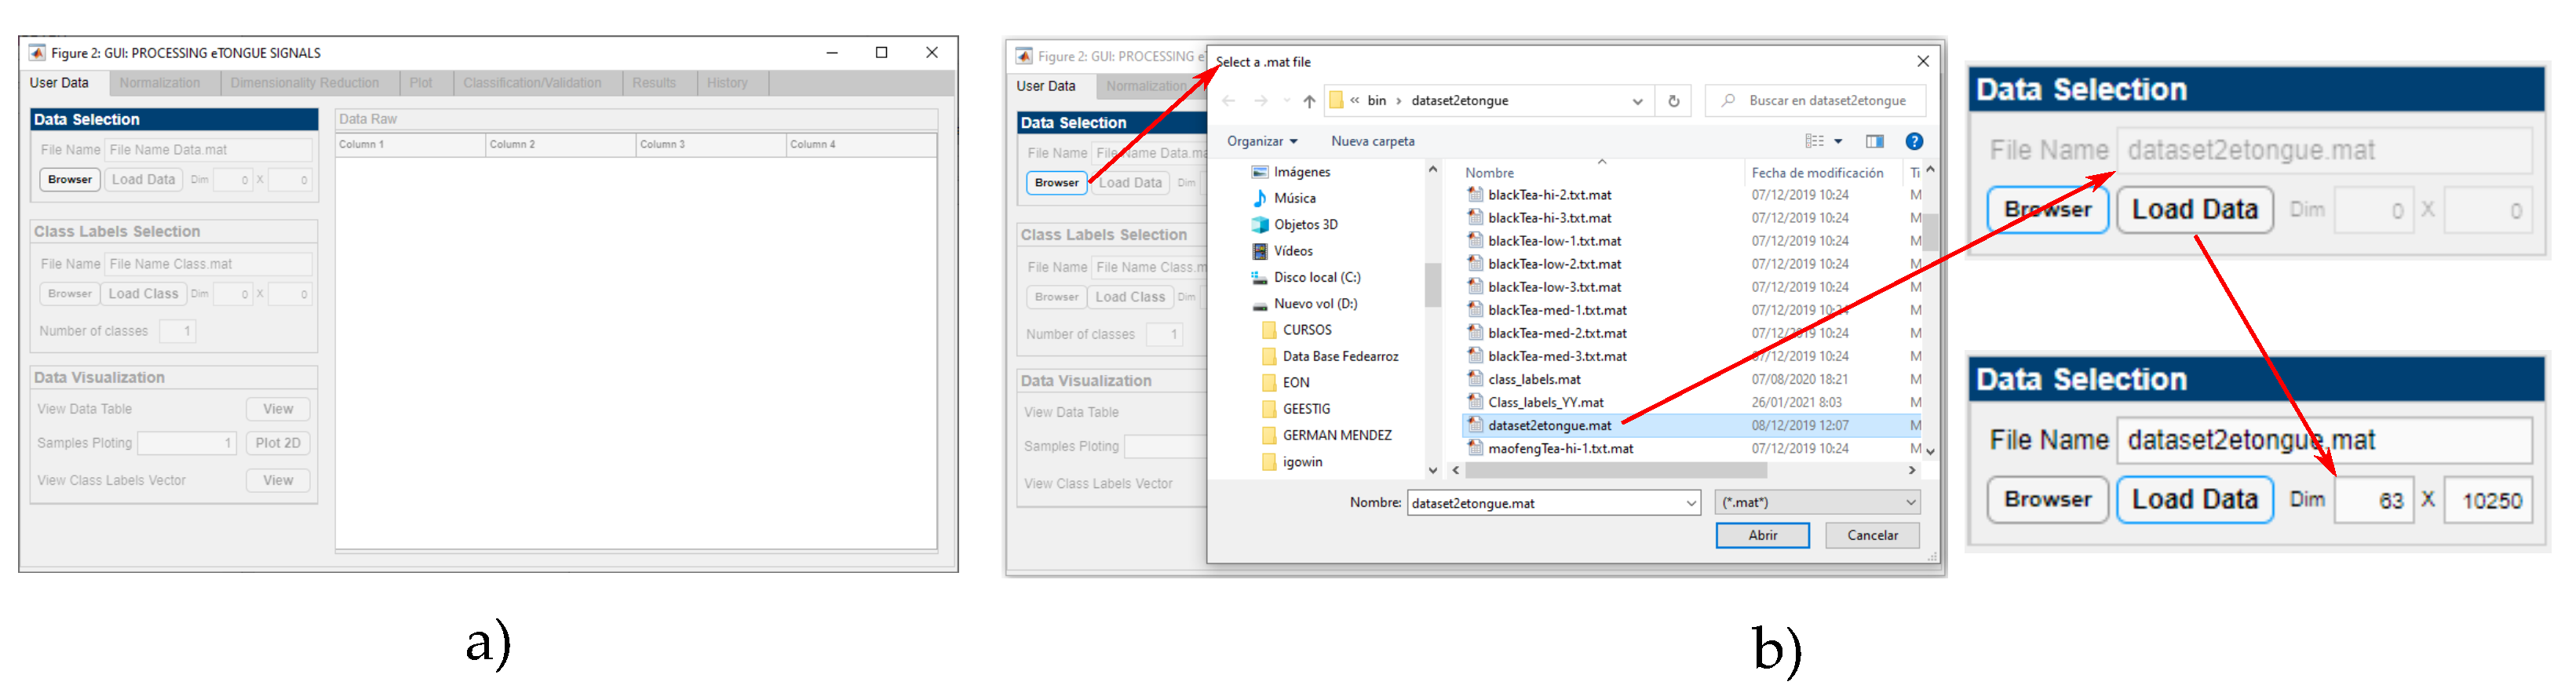Expand the address bar previous locations chevron
Screen dimensions: 2576x700
(1637, 101)
